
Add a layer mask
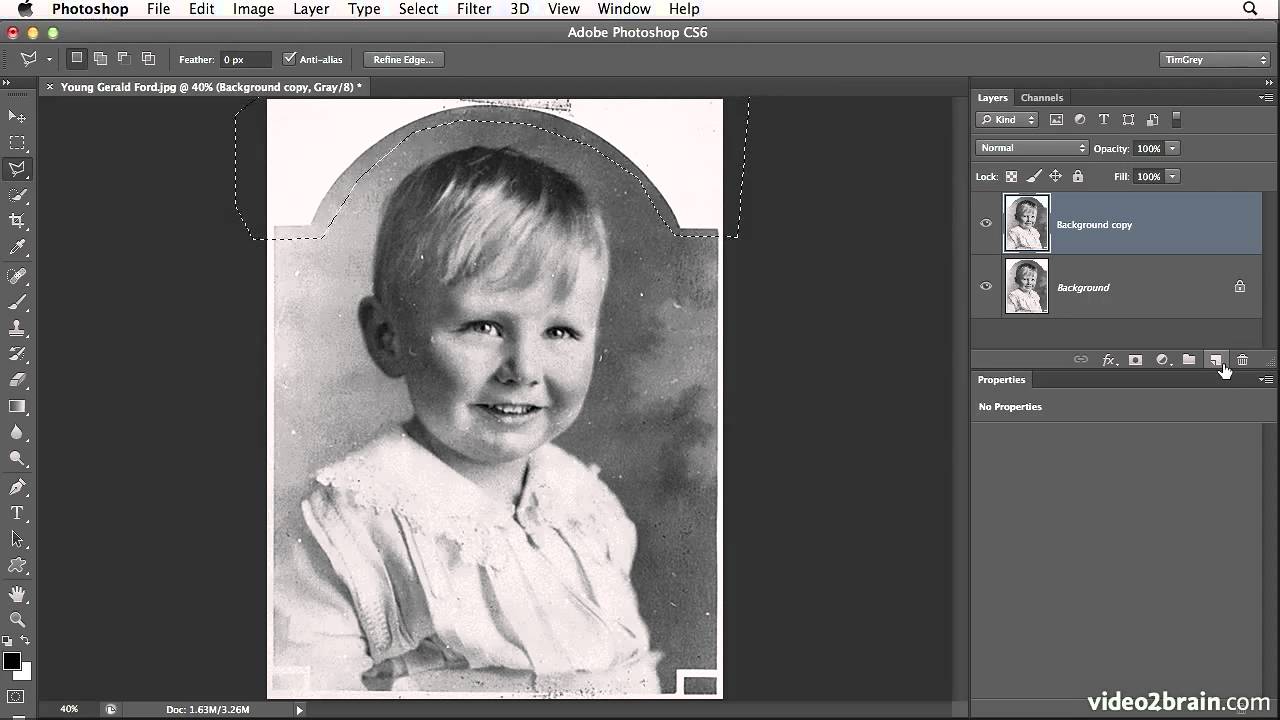(1135, 360)
